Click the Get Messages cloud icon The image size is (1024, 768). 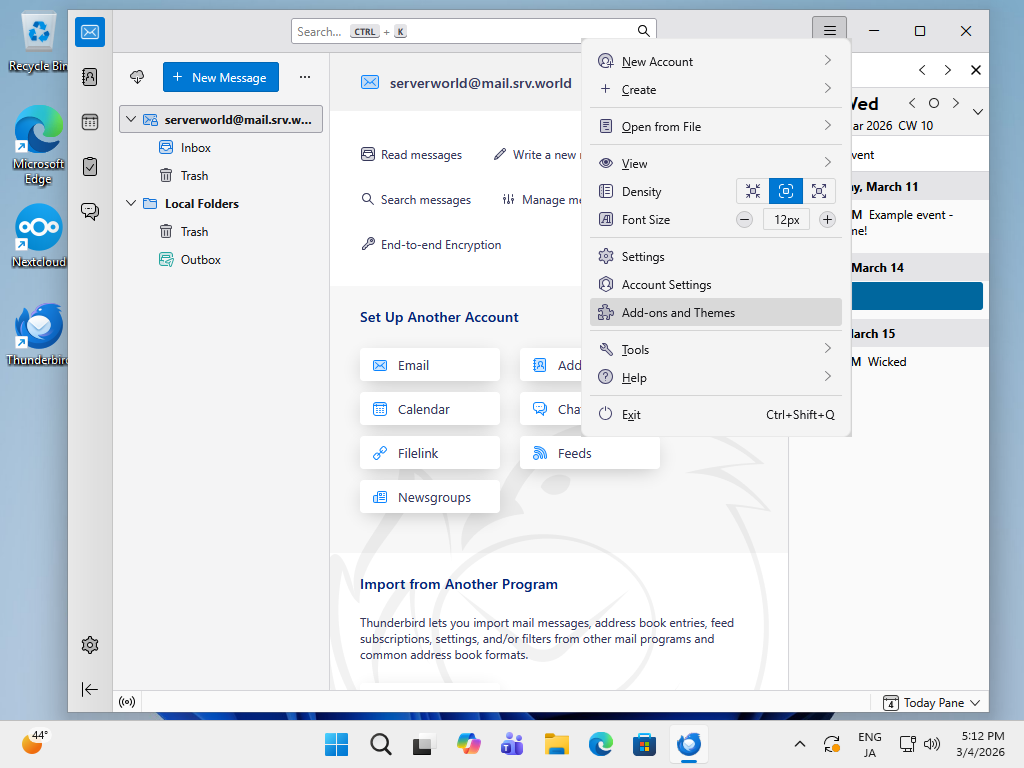137,77
